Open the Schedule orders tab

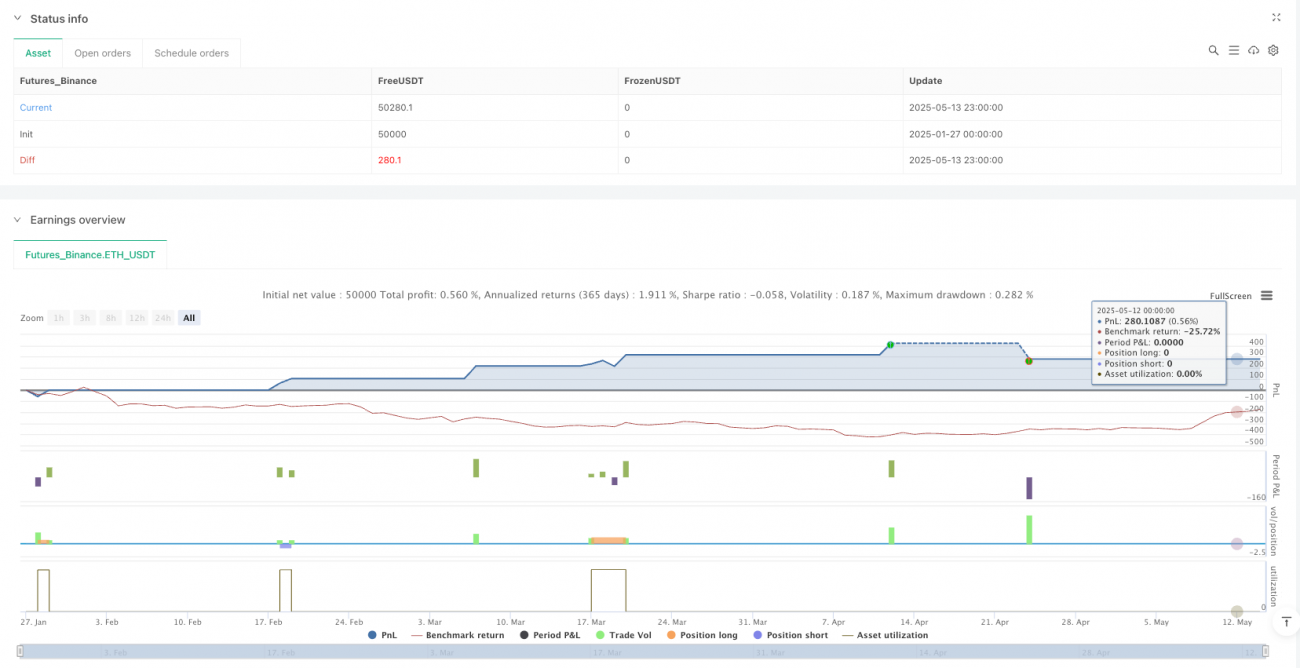click(191, 53)
